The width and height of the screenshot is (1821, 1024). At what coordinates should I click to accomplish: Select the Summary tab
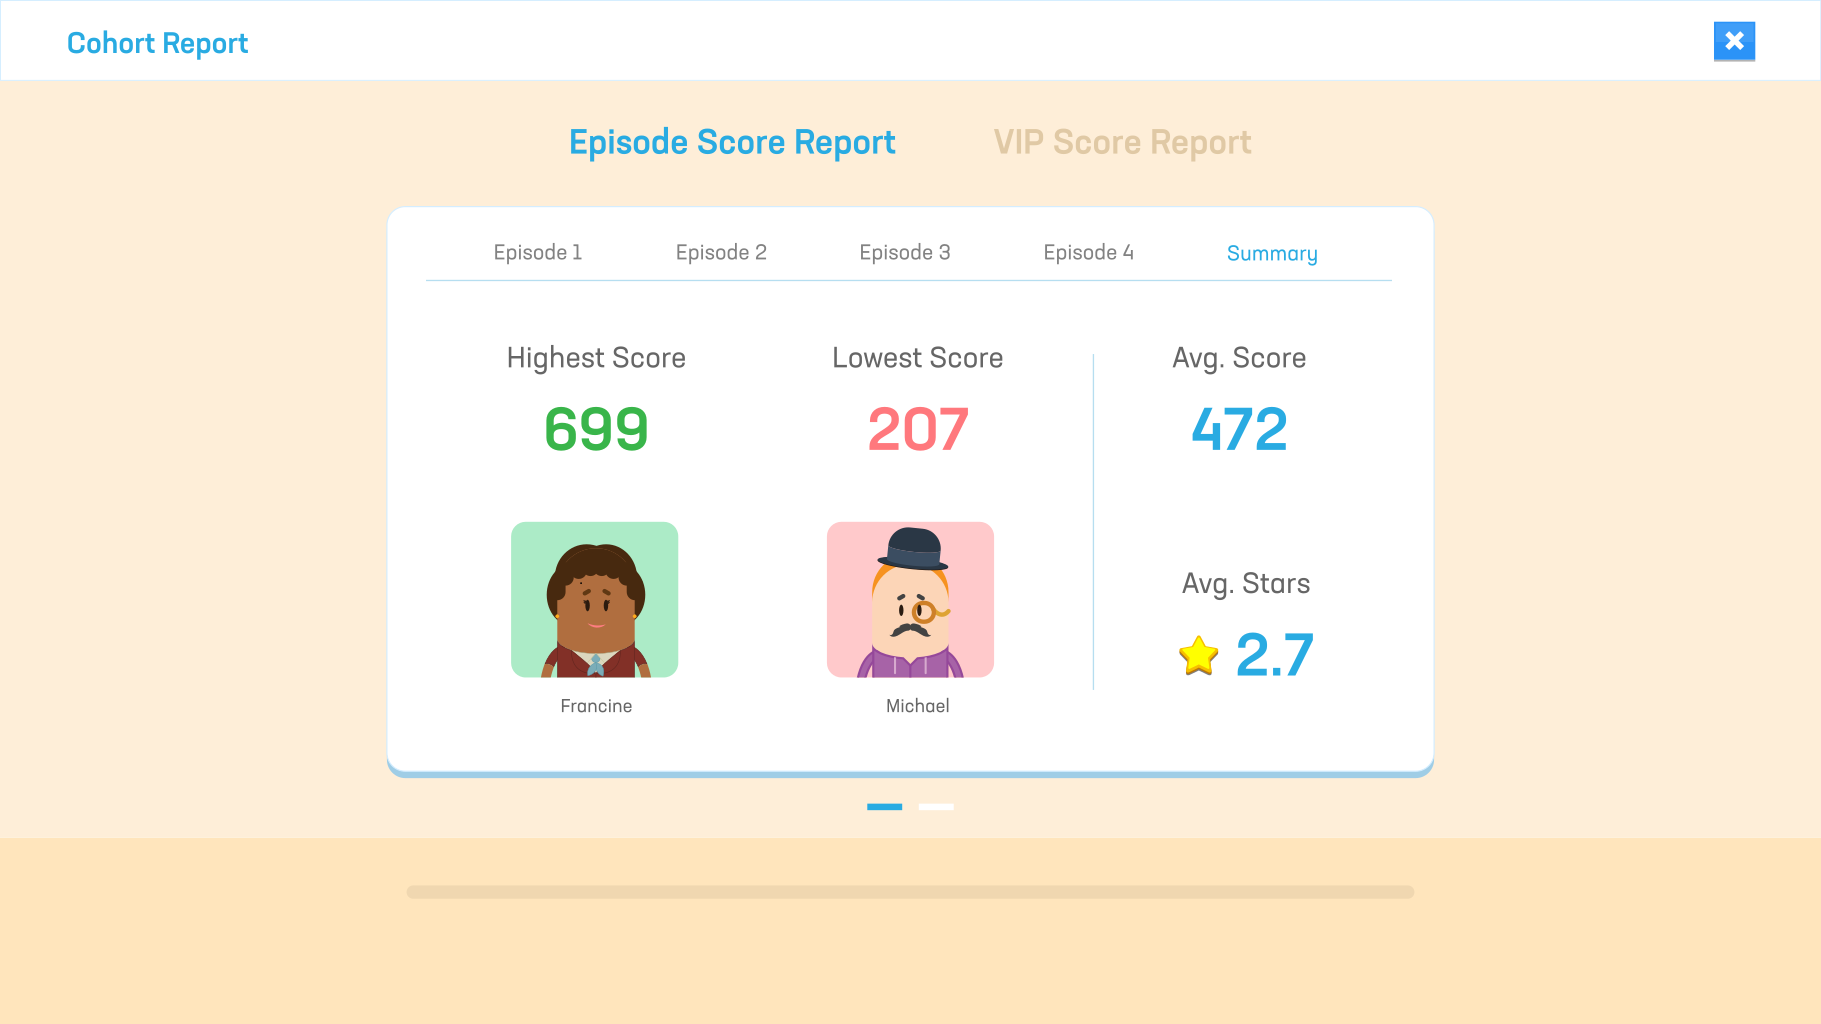click(x=1271, y=253)
